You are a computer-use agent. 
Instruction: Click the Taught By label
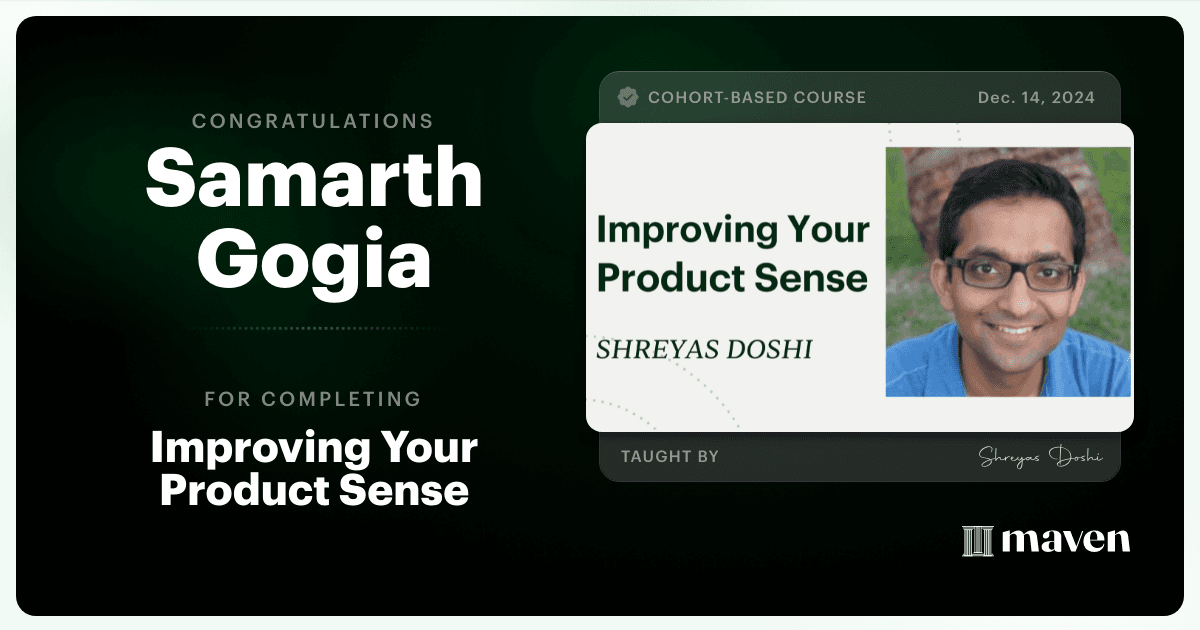click(x=670, y=457)
